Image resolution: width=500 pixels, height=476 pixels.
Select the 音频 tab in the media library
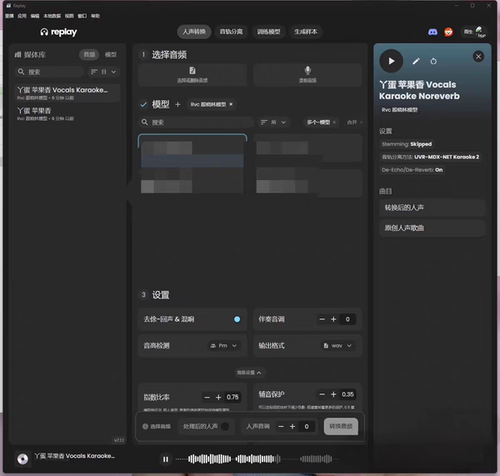[89, 54]
